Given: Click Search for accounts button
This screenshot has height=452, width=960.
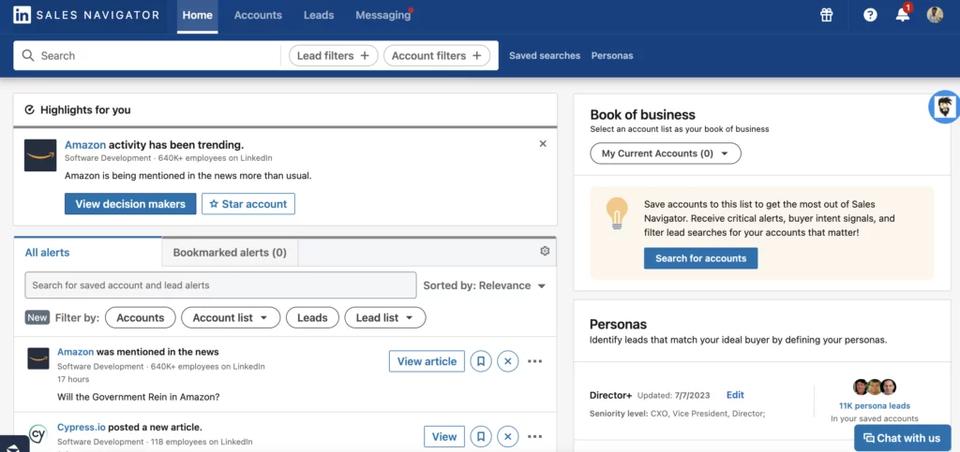Looking at the screenshot, I should click(700, 258).
